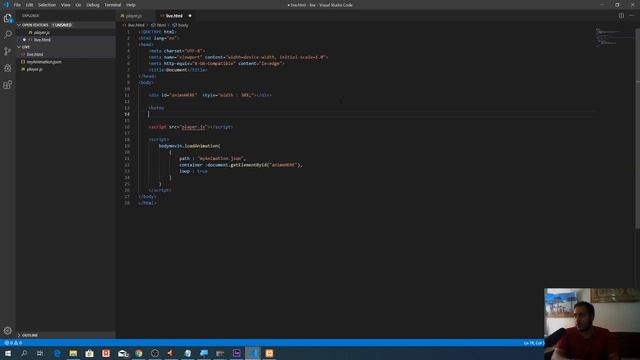Switch to the player.js editor tab
640x360 pixels.
pos(133,16)
